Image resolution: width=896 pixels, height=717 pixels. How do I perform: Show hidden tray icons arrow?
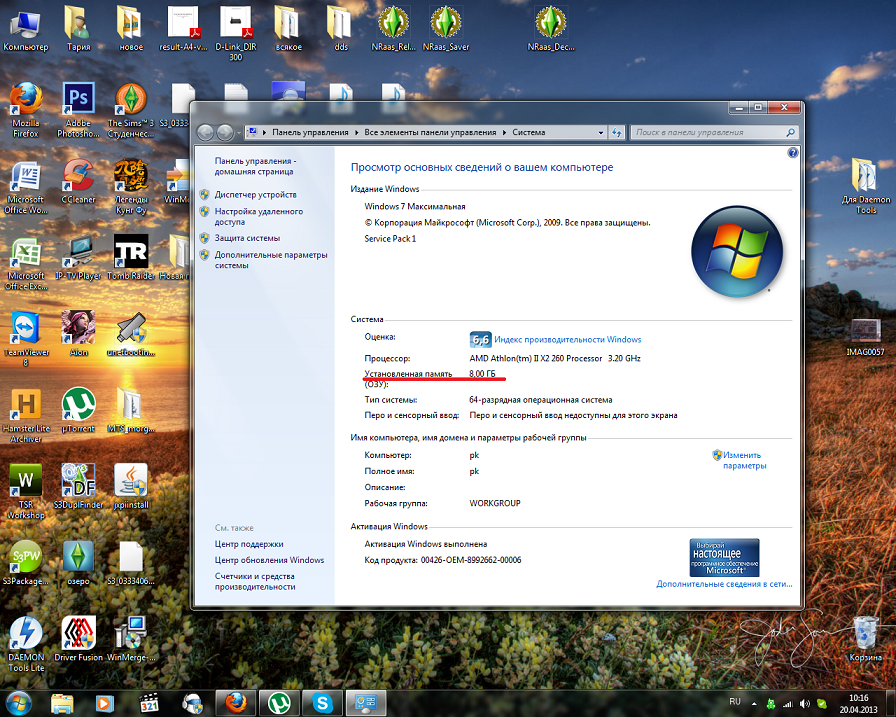754,704
